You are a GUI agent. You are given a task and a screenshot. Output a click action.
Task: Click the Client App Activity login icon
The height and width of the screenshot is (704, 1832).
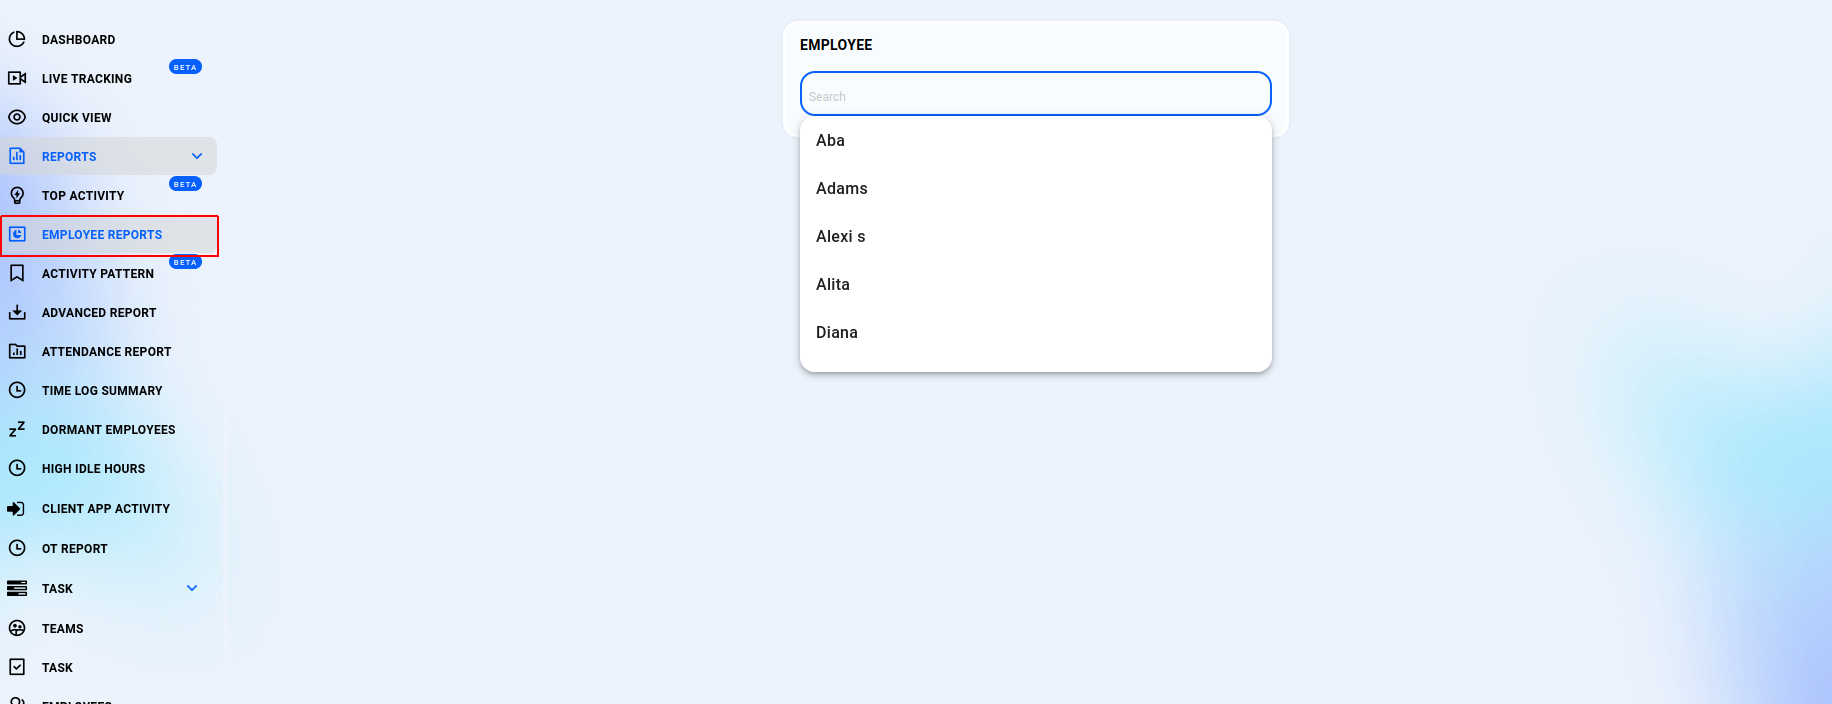point(17,508)
